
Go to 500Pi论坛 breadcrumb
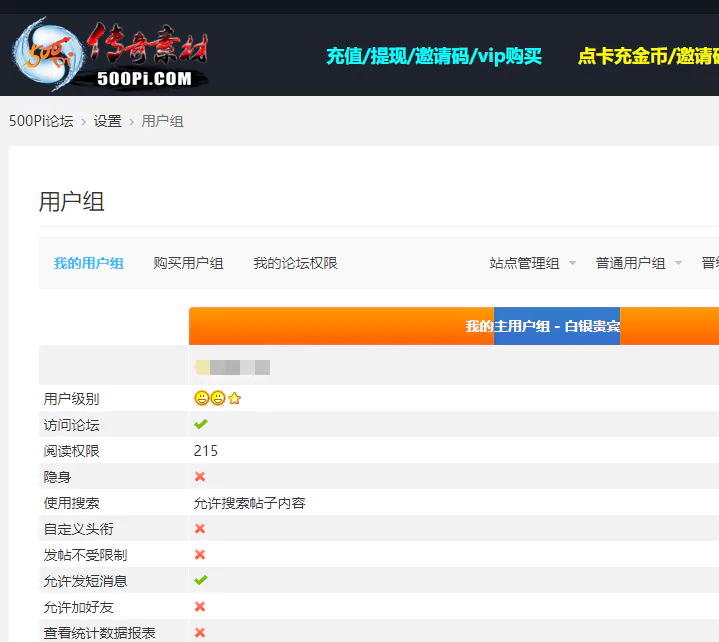click(x=41, y=121)
